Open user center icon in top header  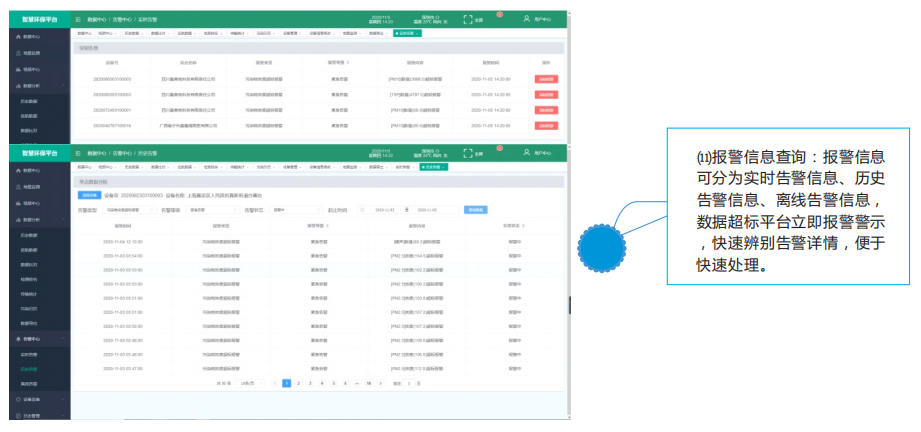pos(527,18)
